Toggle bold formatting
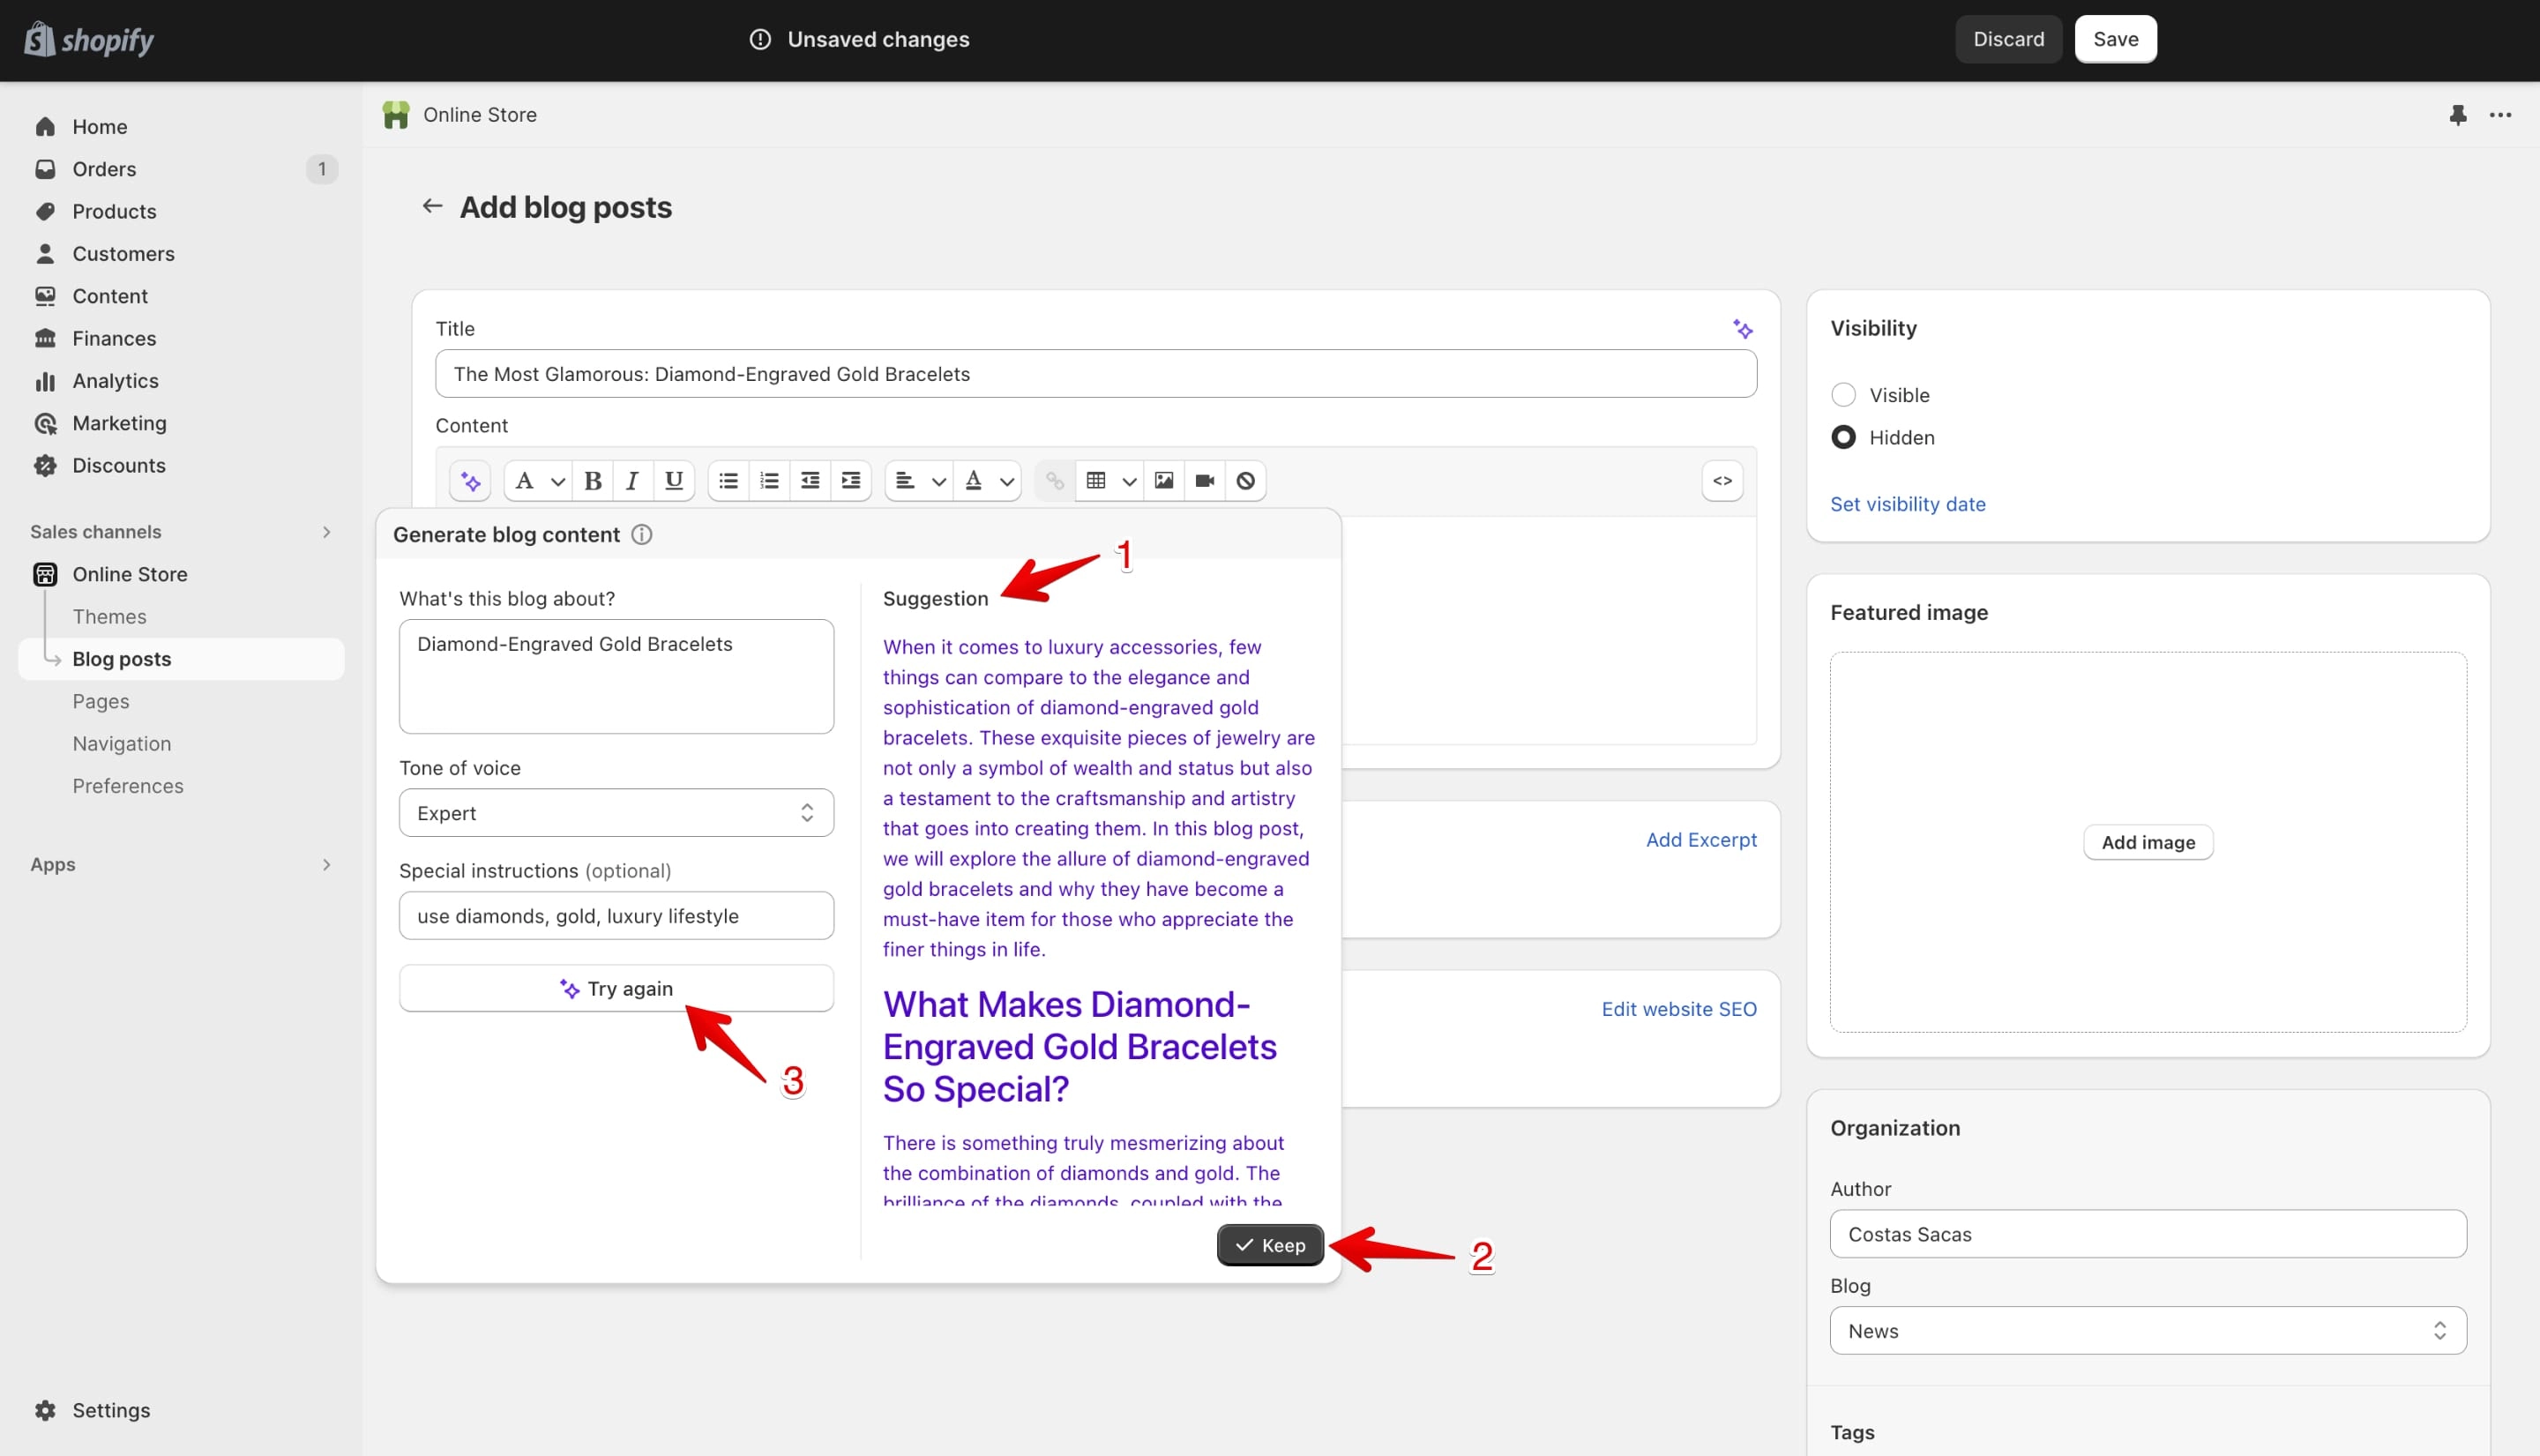 [x=593, y=481]
